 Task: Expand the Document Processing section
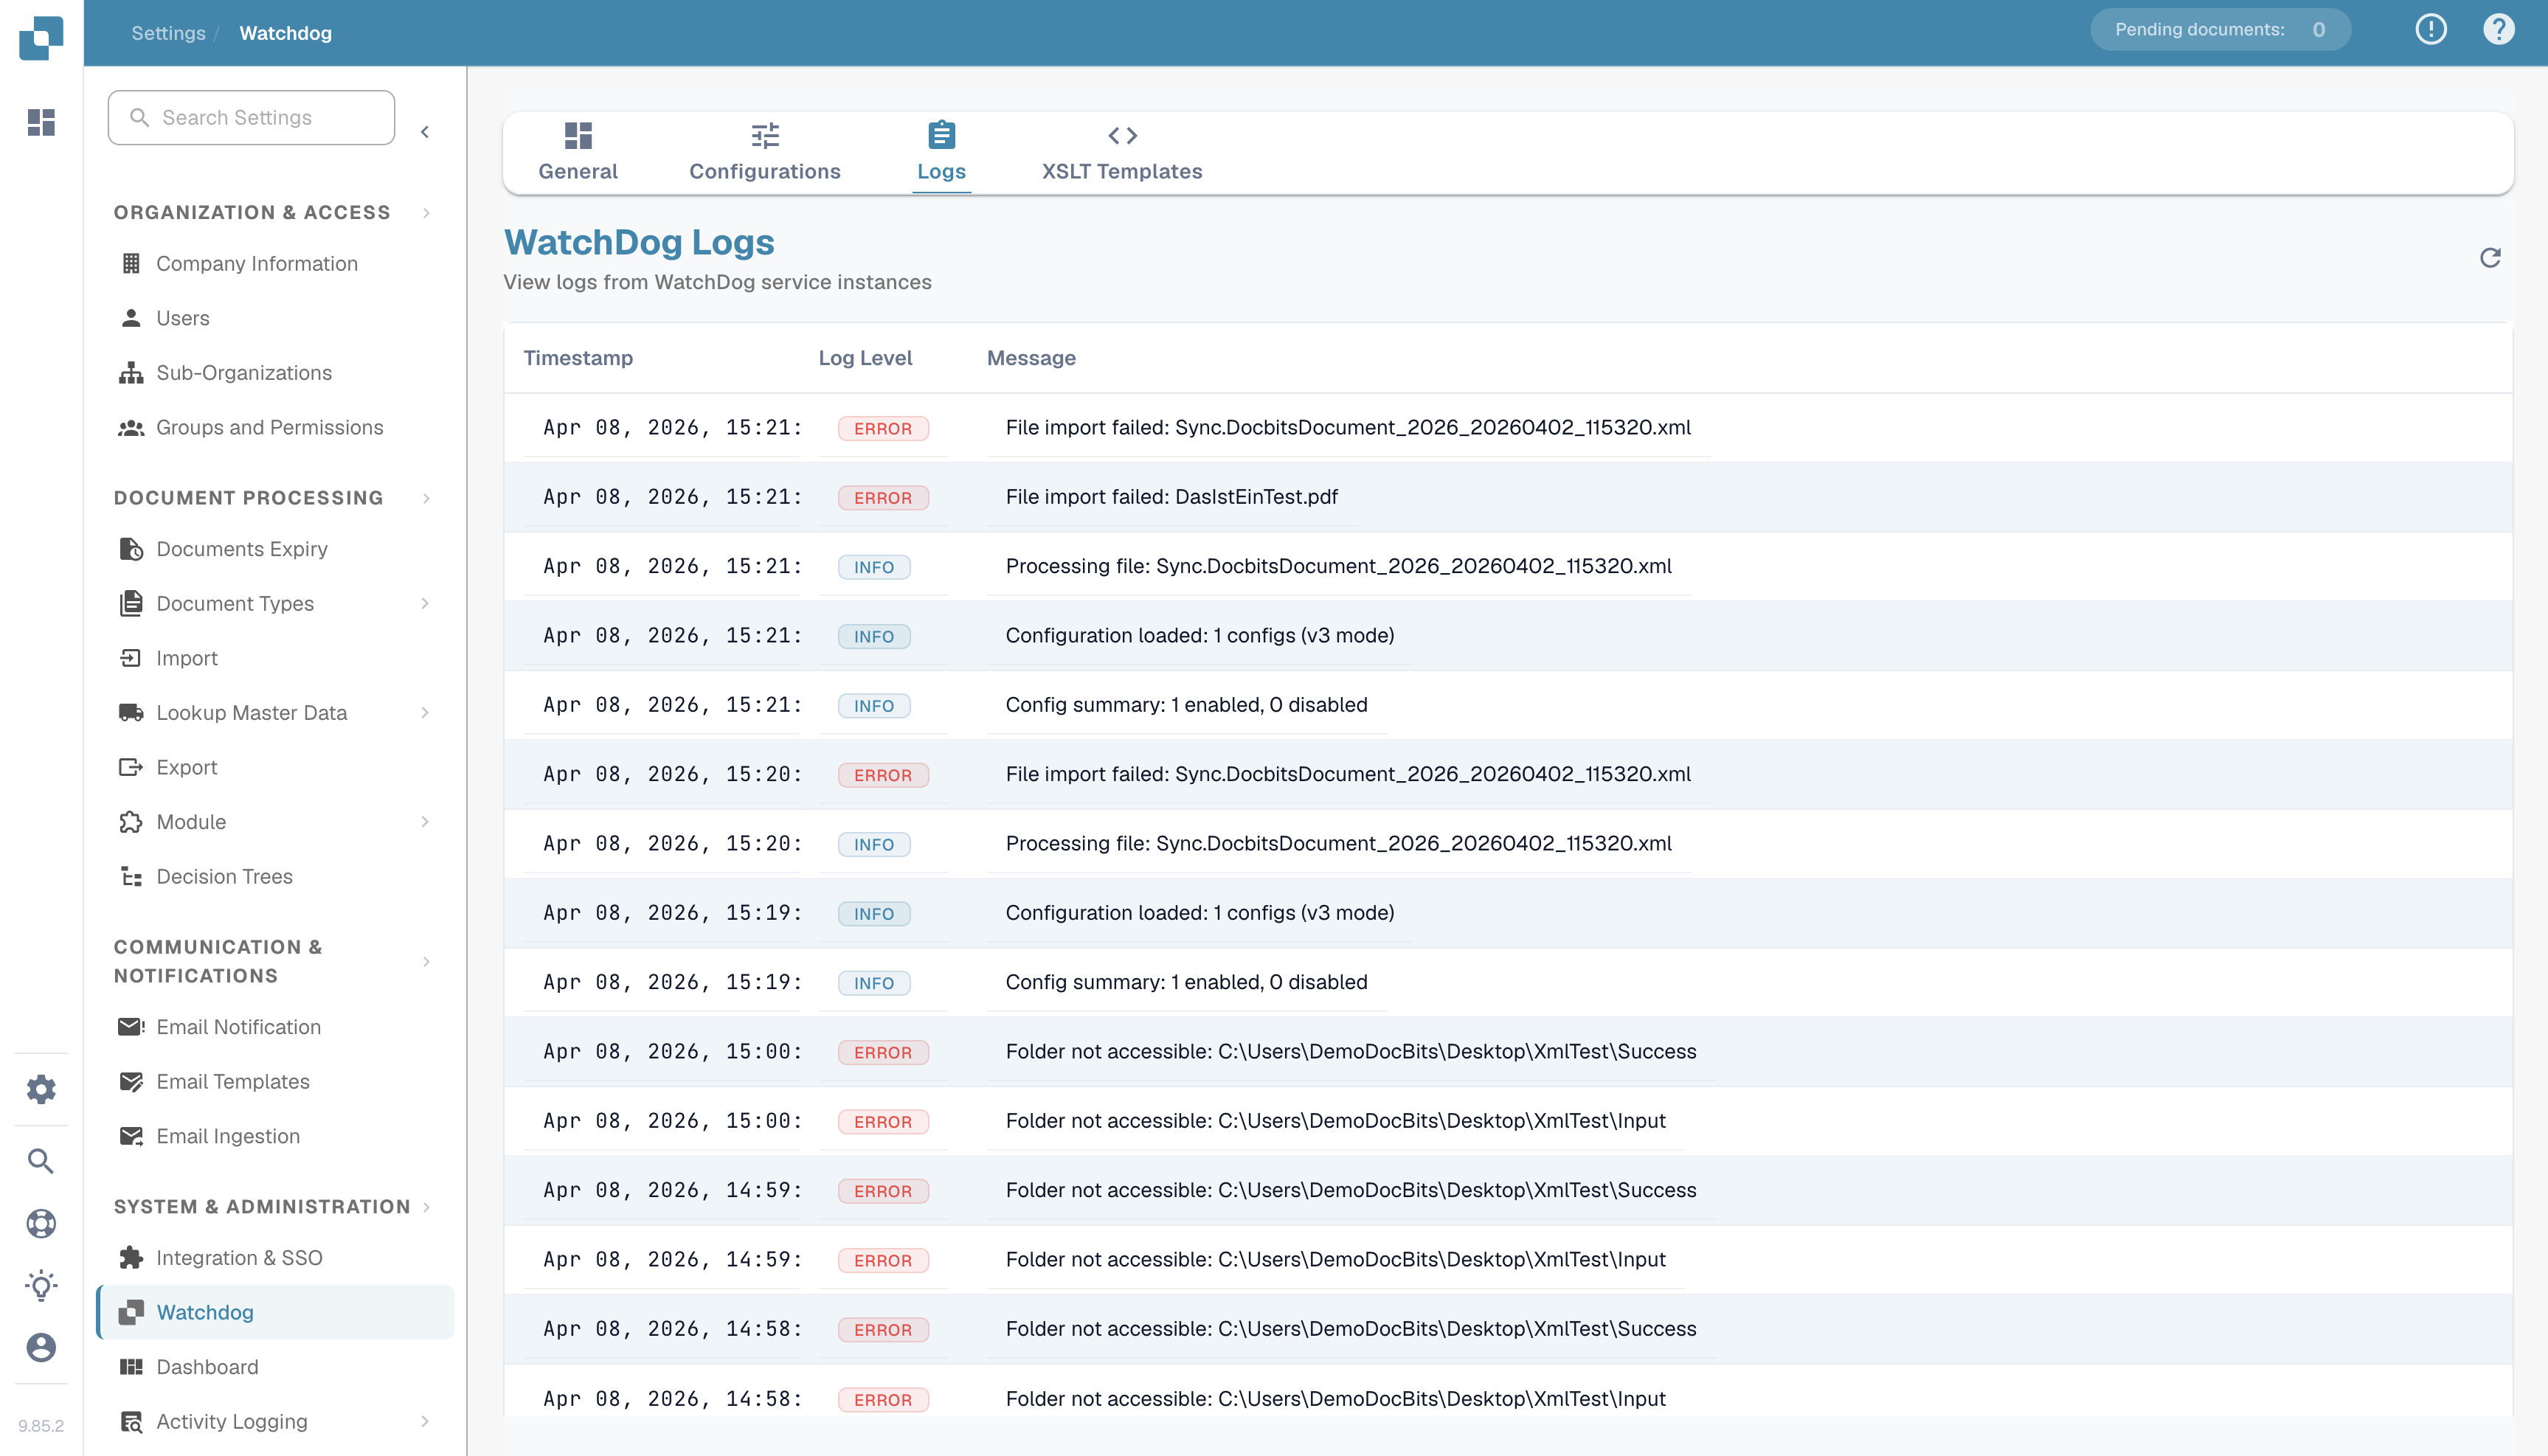click(x=426, y=498)
